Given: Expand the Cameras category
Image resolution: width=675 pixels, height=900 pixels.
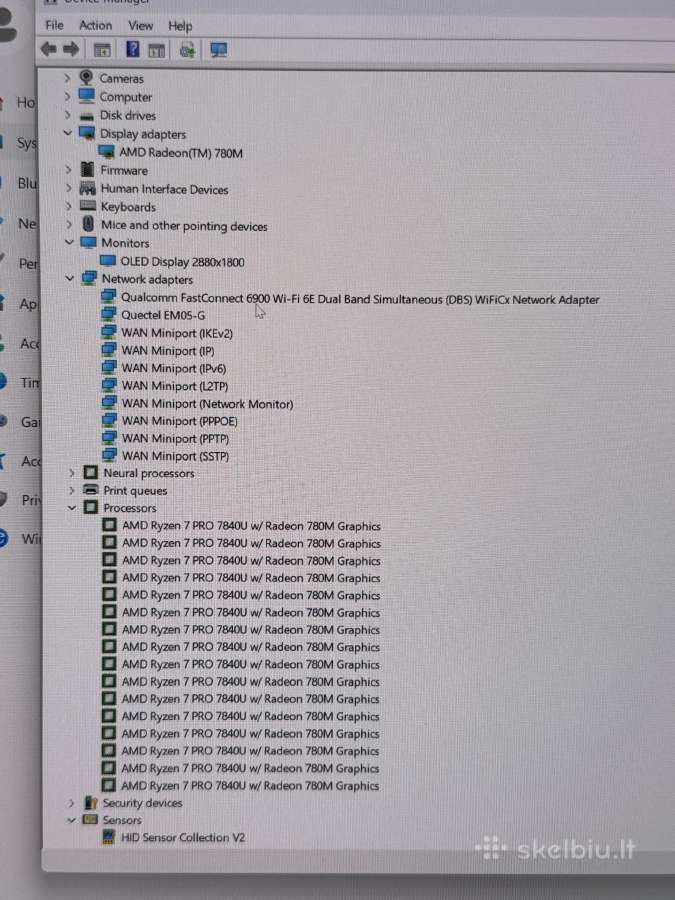Looking at the screenshot, I should coord(67,77).
